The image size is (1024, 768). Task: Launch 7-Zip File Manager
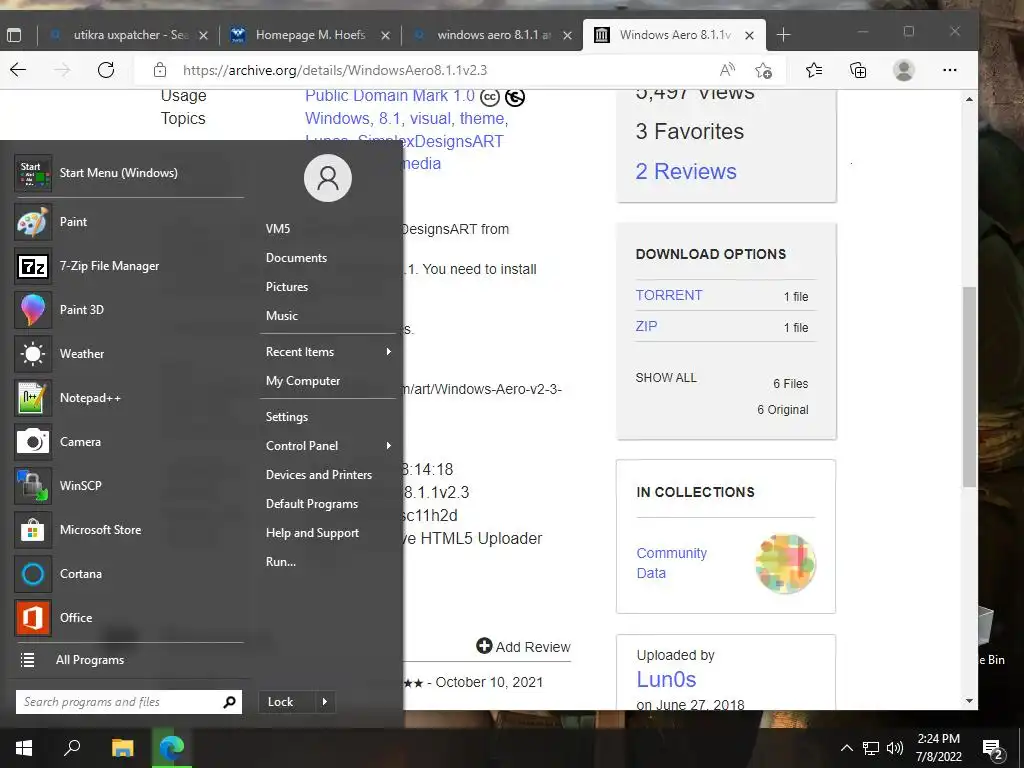(x=129, y=266)
